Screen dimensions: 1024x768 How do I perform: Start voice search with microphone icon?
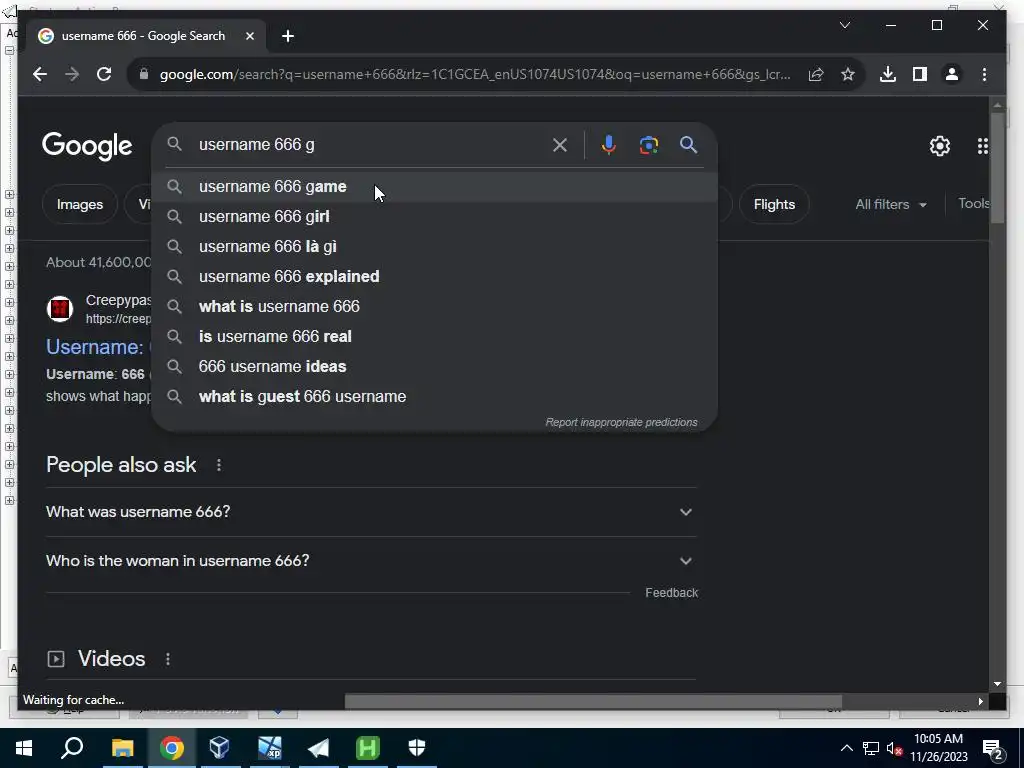(609, 145)
